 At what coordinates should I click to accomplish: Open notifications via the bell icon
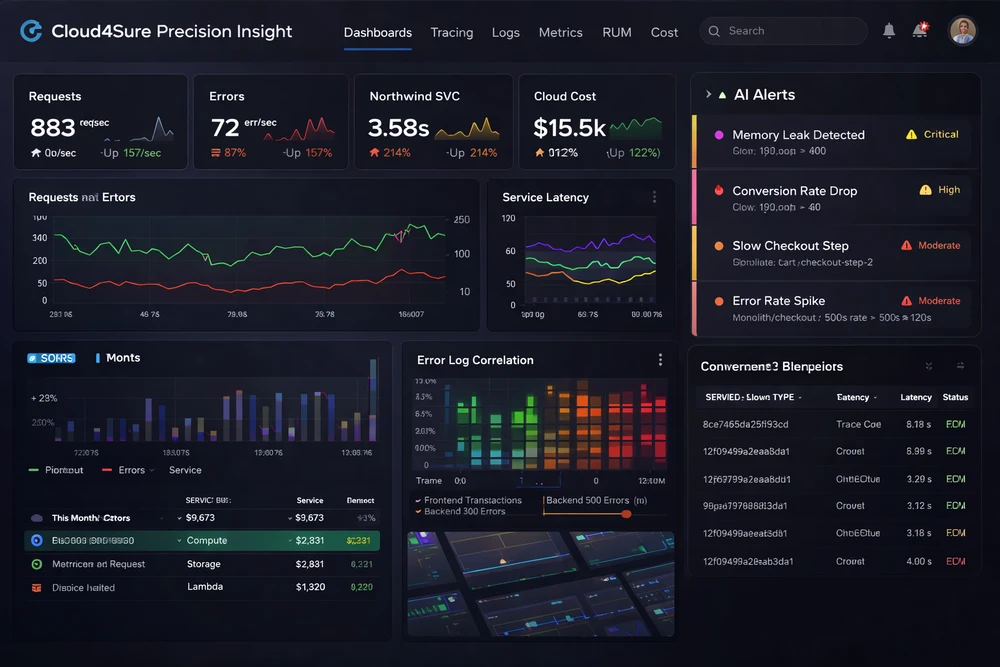[888, 30]
